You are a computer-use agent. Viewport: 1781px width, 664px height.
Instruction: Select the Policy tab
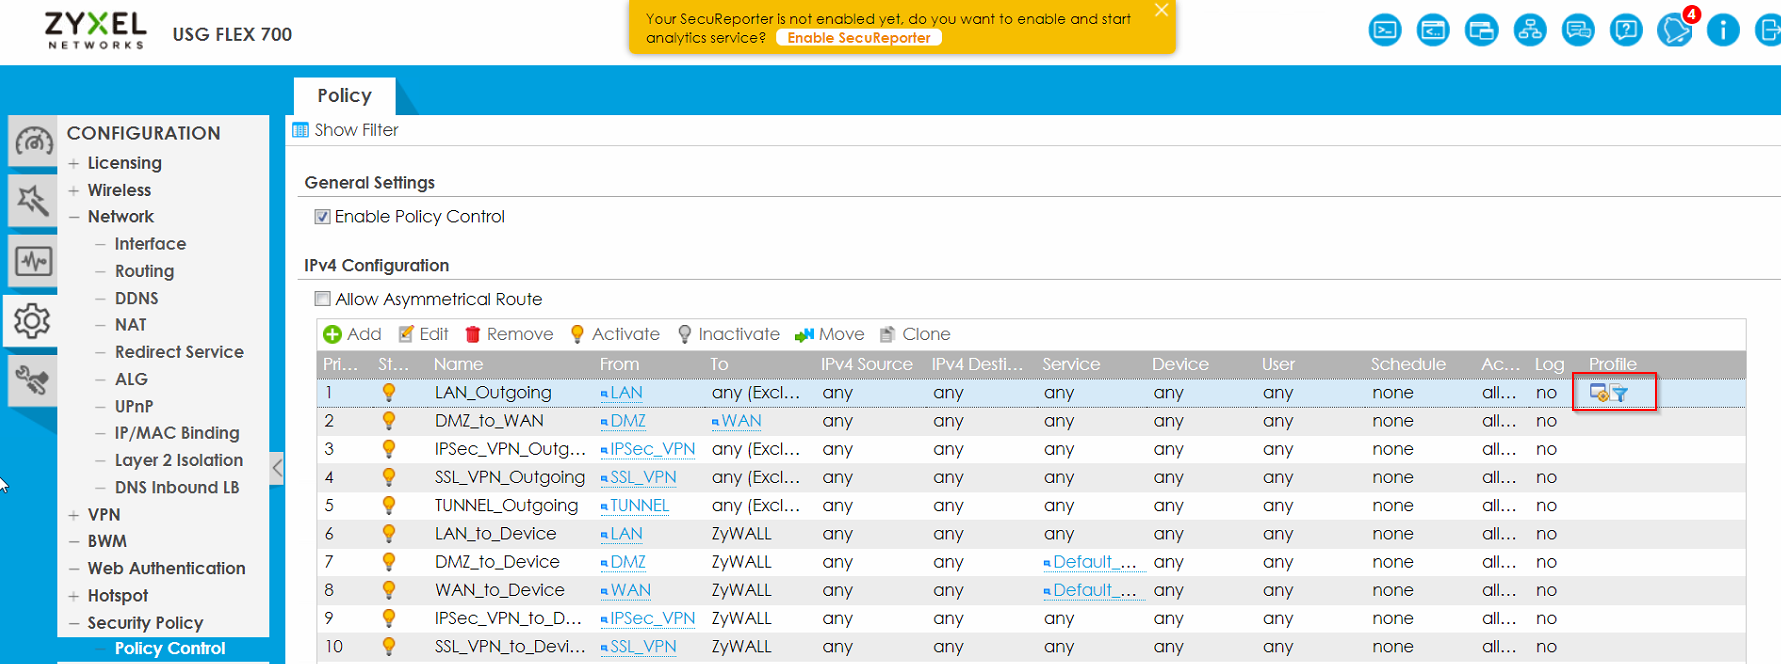point(344,96)
